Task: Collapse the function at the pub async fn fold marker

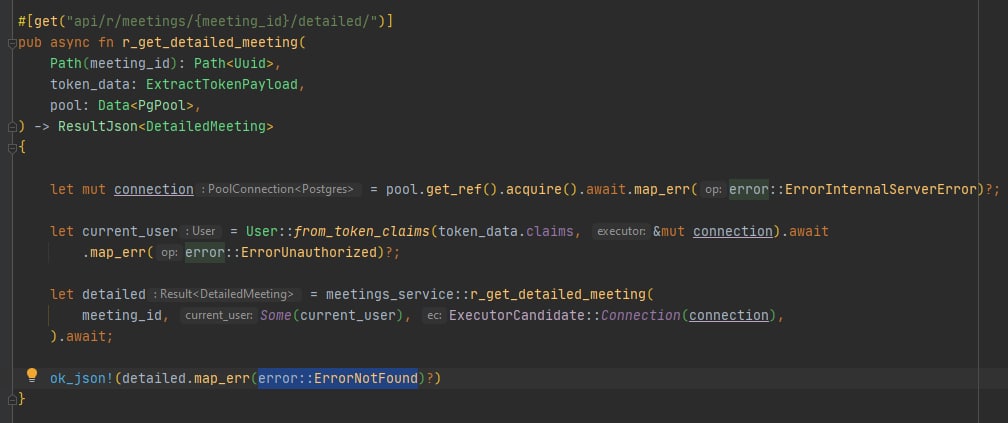Action: coord(12,43)
